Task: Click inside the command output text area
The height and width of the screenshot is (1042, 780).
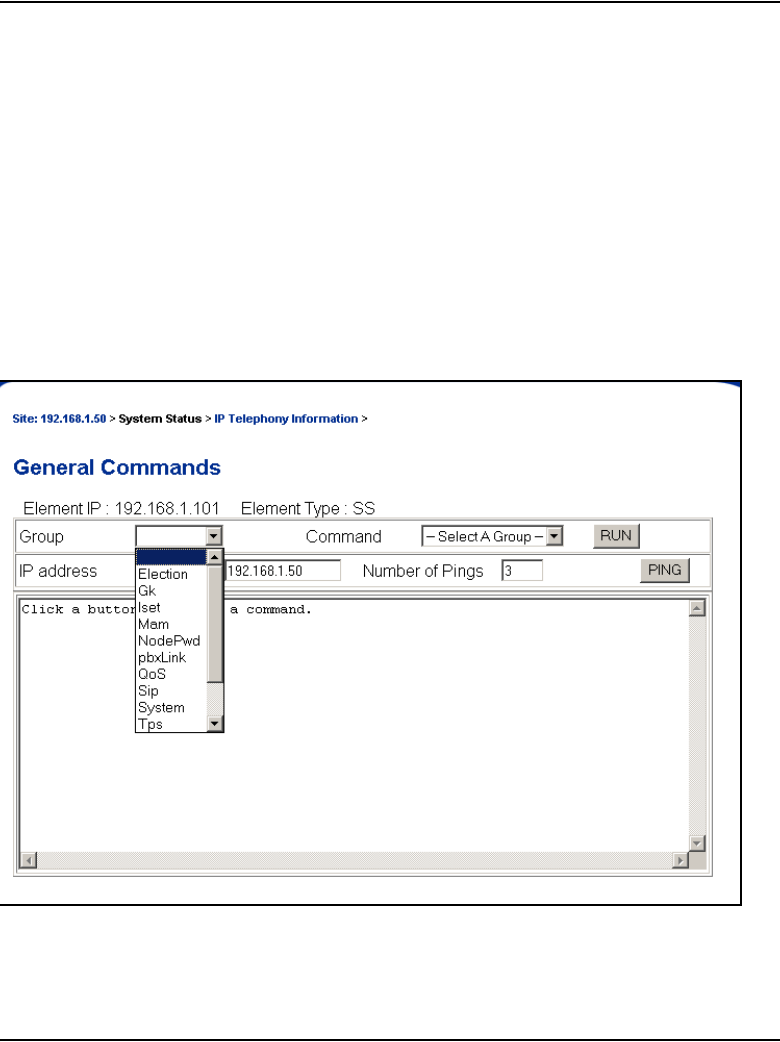Action: tap(353, 726)
